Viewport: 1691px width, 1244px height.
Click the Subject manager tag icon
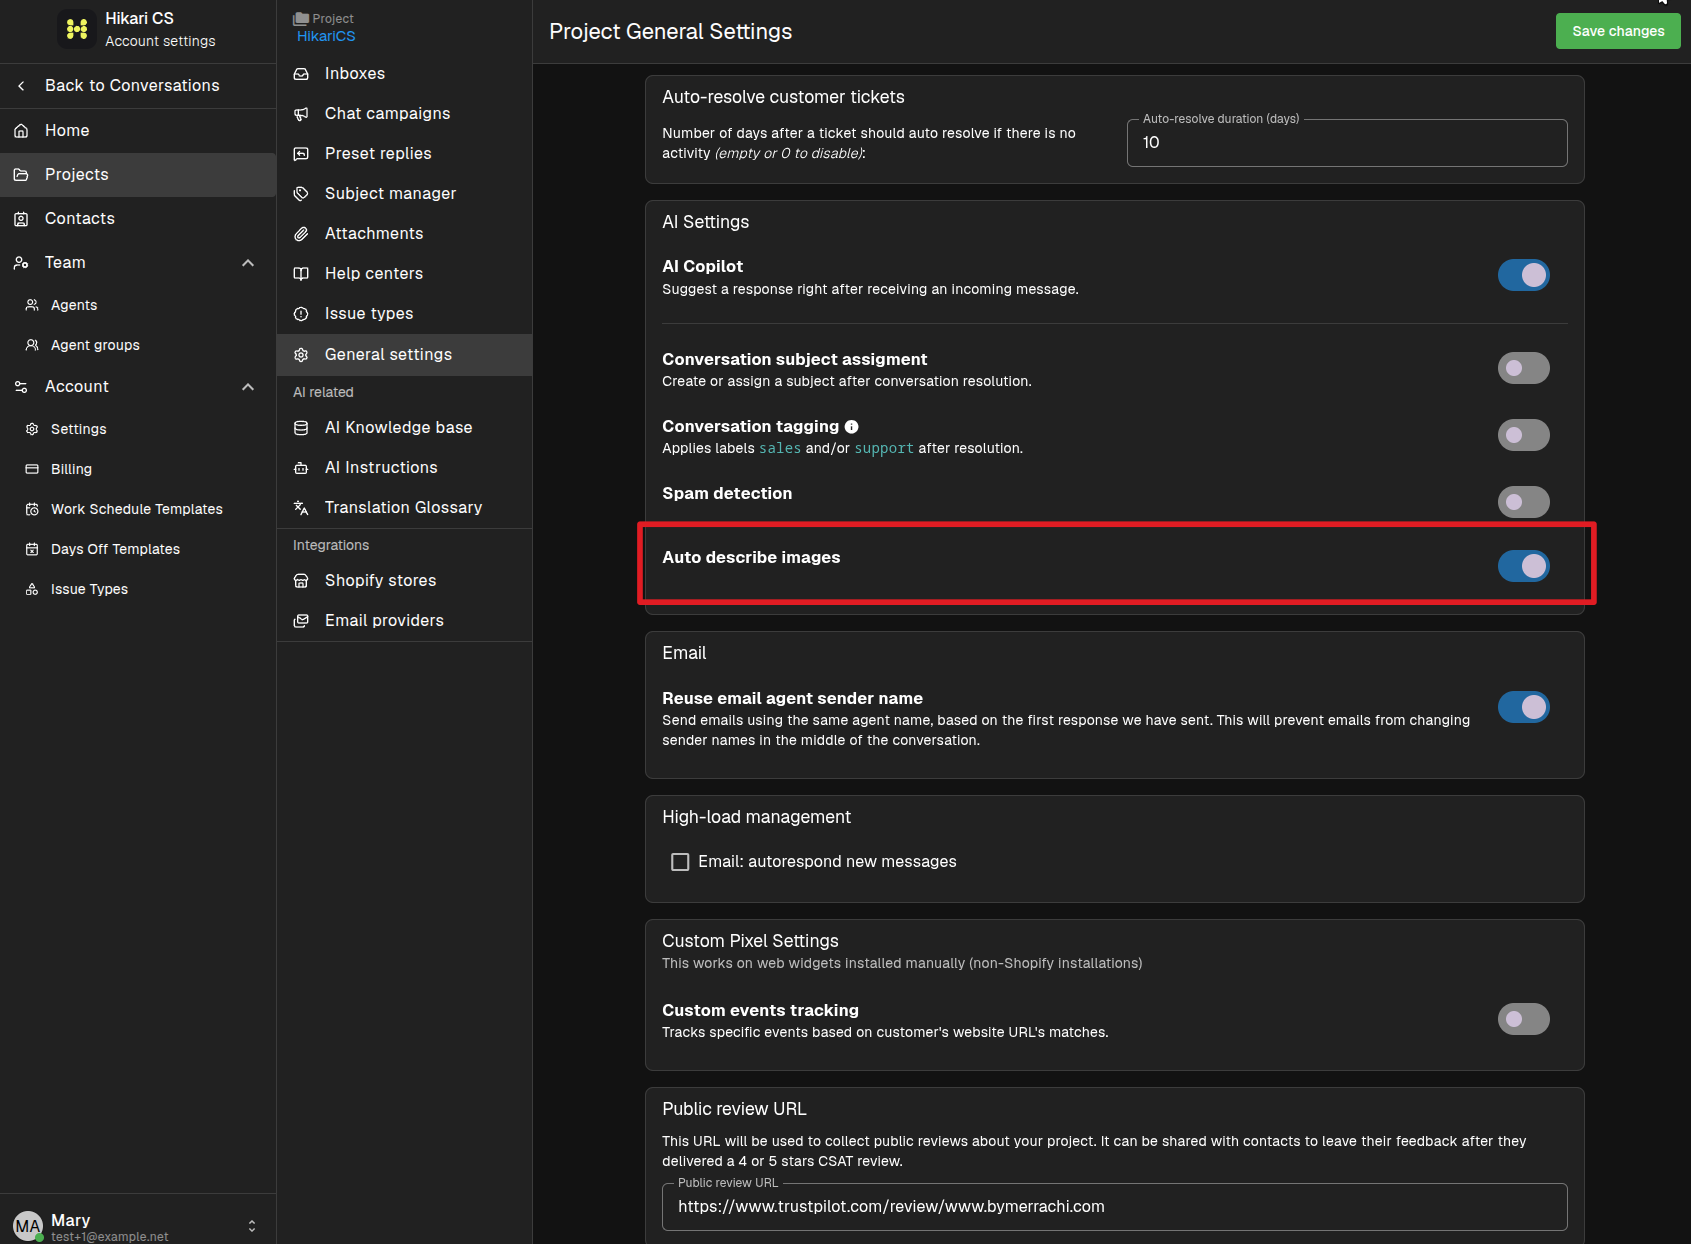pyautogui.click(x=301, y=194)
